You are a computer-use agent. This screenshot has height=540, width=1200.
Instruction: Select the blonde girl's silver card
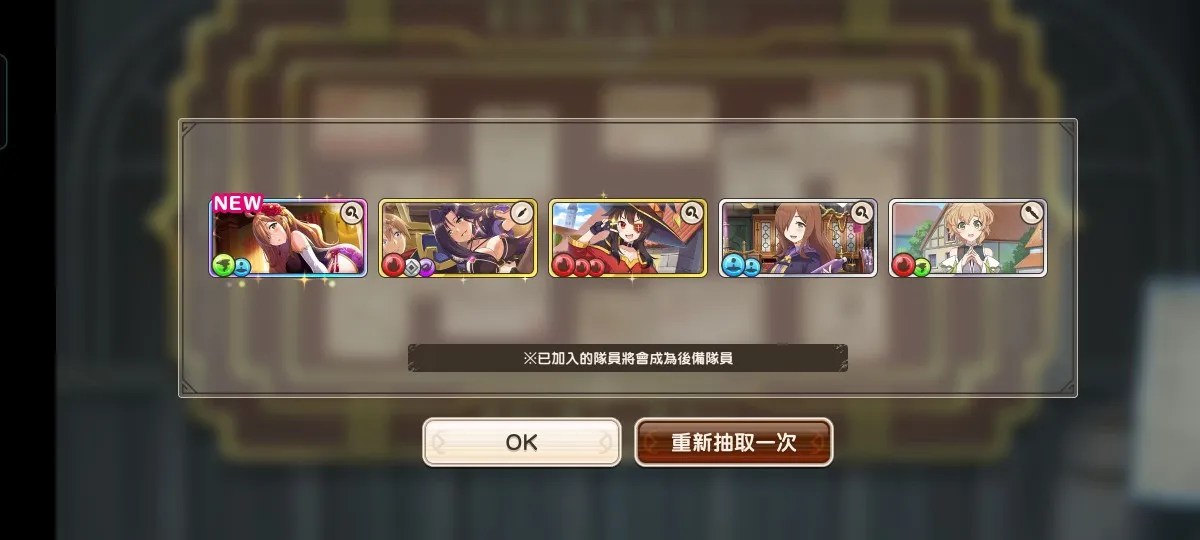click(x=968, y=238)
